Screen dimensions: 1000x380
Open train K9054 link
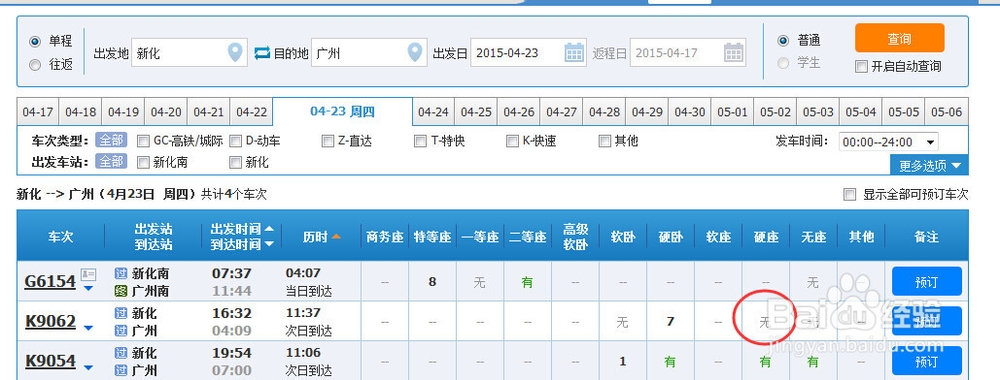click(x=50, y=361)
